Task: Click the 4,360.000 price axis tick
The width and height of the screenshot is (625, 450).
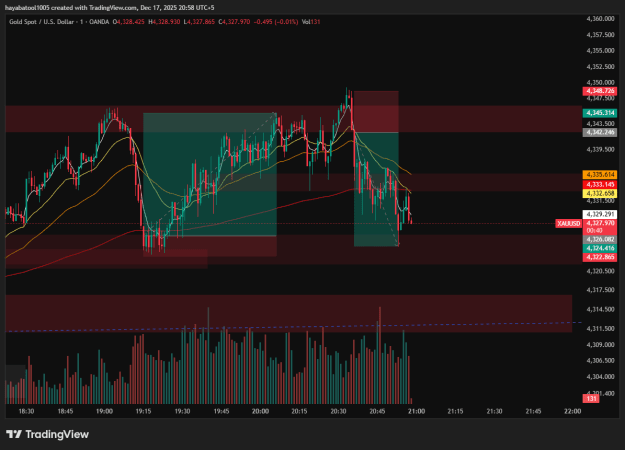Action: point(600,19)
